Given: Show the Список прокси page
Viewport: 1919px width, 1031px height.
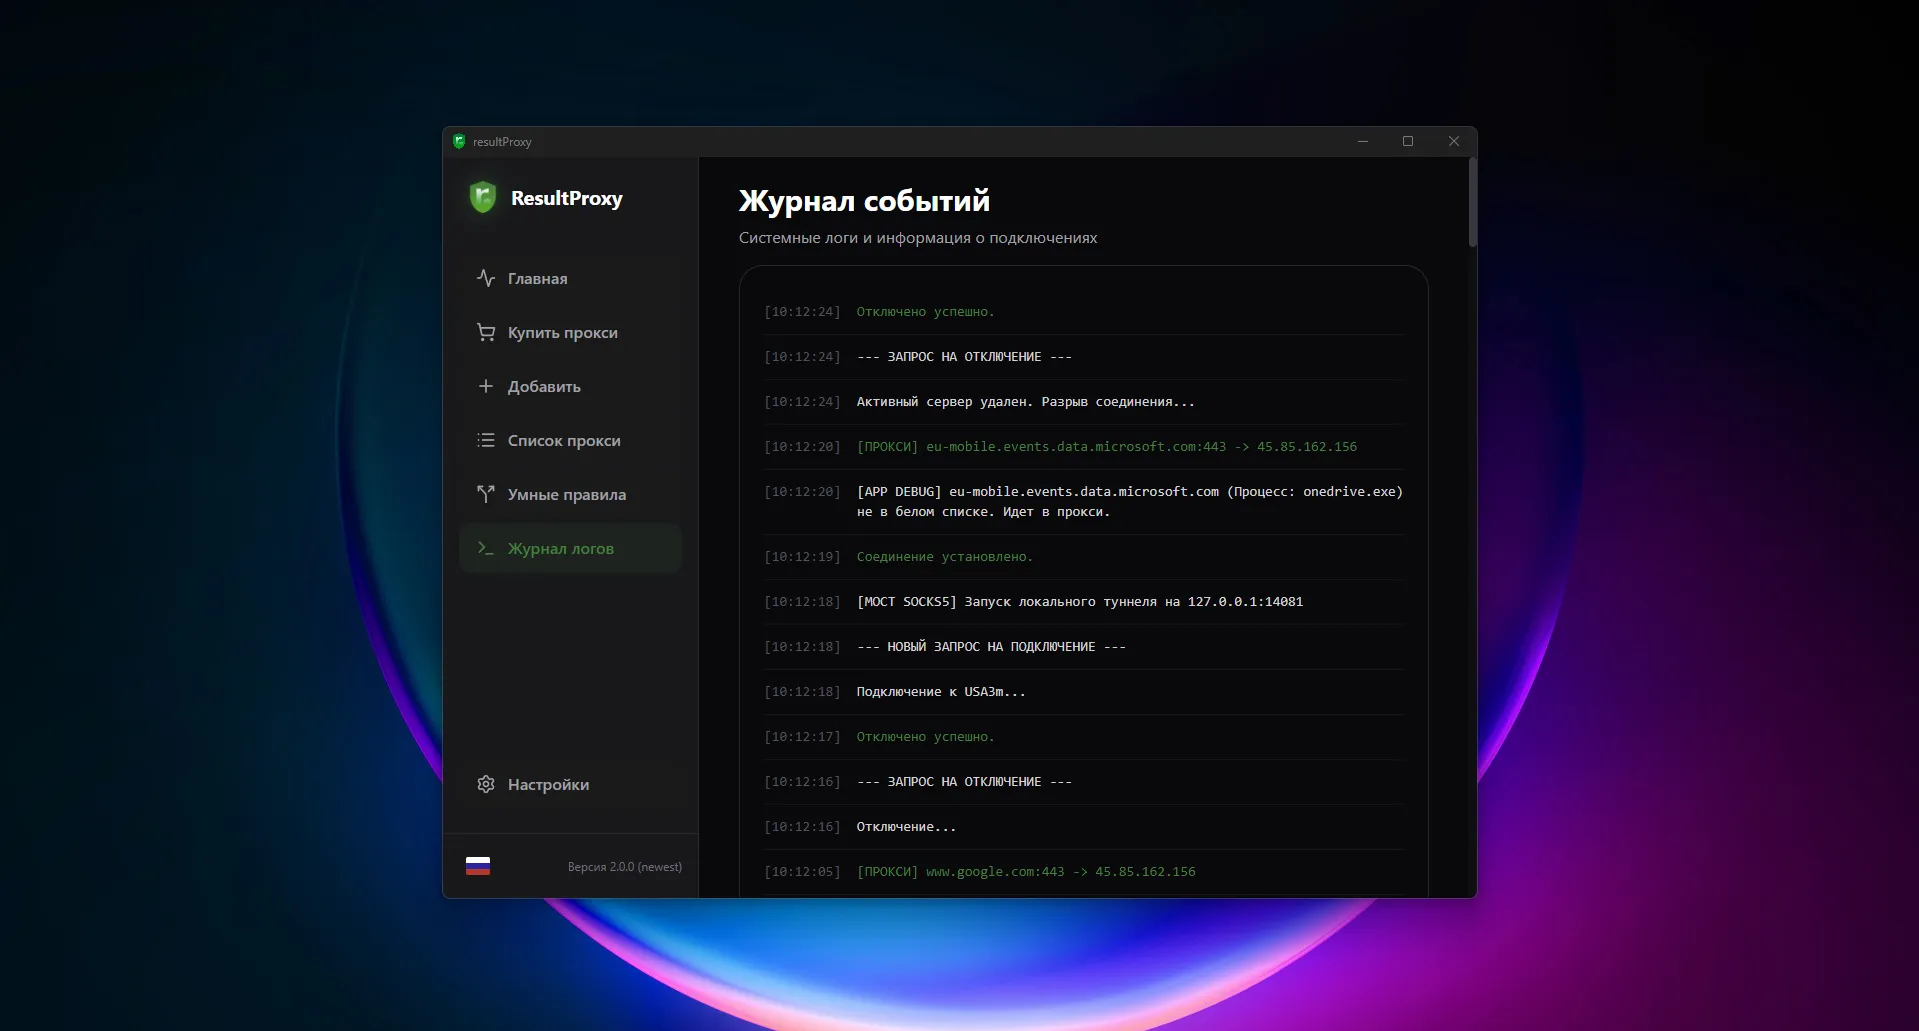Looking at the screenshot, I should [570, 440].
